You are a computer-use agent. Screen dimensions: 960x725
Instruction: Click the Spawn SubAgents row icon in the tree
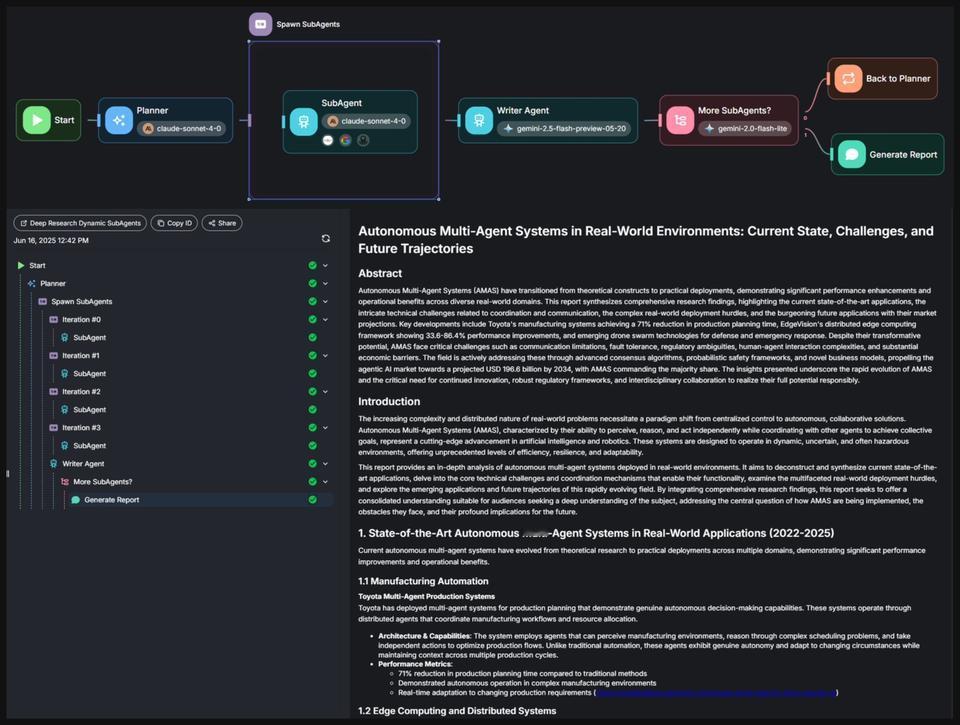coord(42,301)
